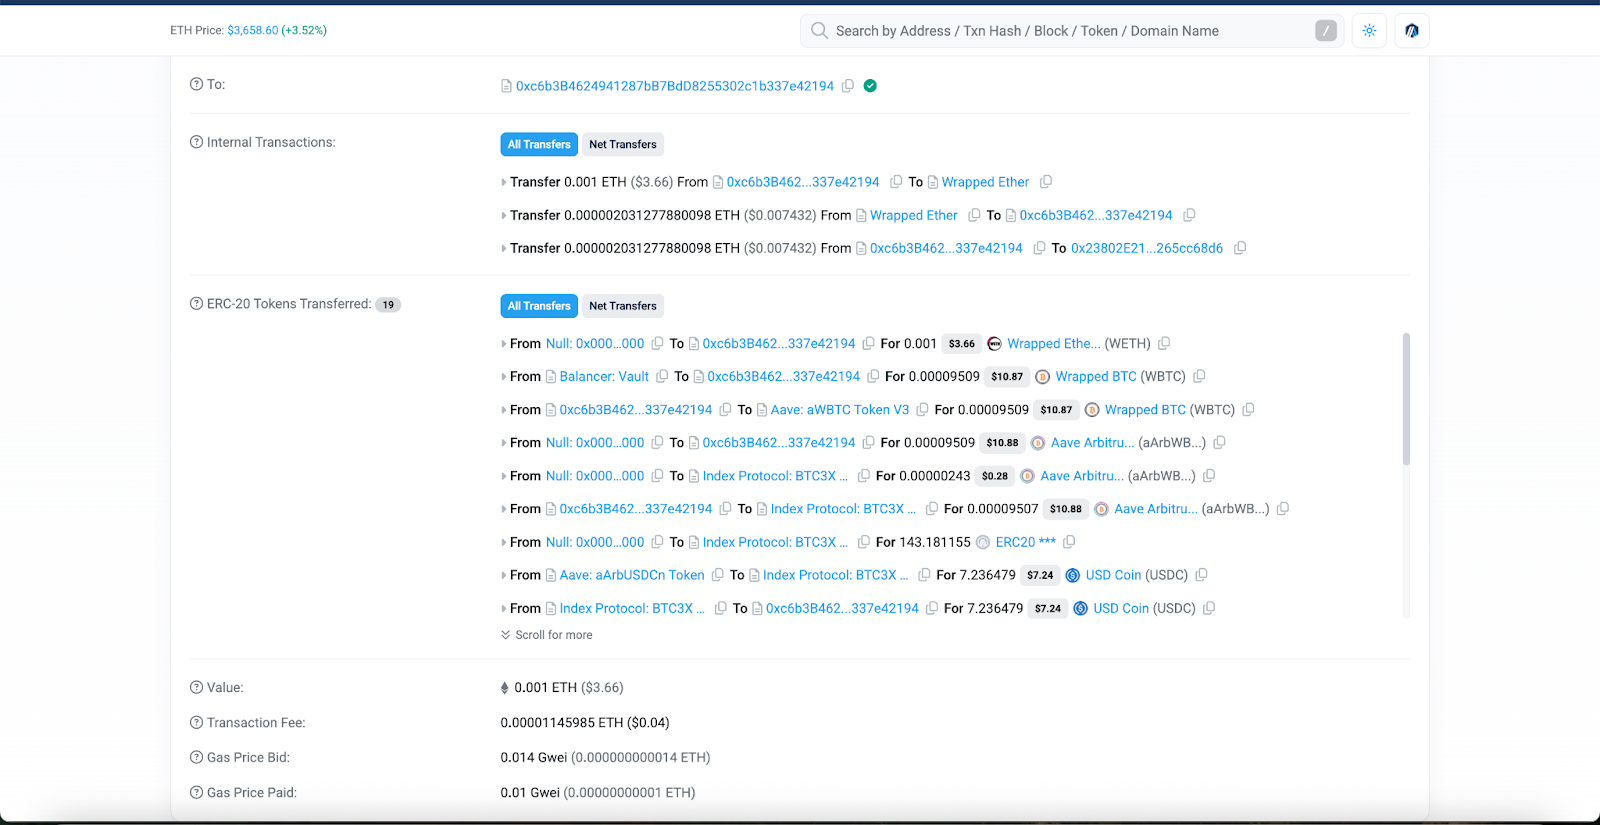
Task: Expand the ERC-20 row For 143.181155
Action: [x=504, y=542]
